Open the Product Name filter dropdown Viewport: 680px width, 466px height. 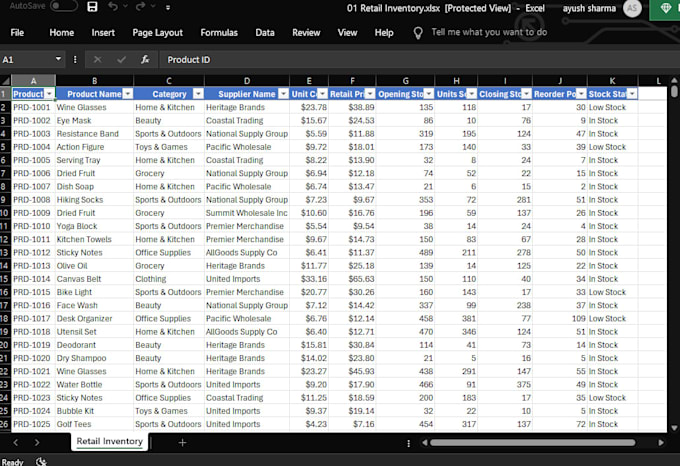tap(128, 94)
